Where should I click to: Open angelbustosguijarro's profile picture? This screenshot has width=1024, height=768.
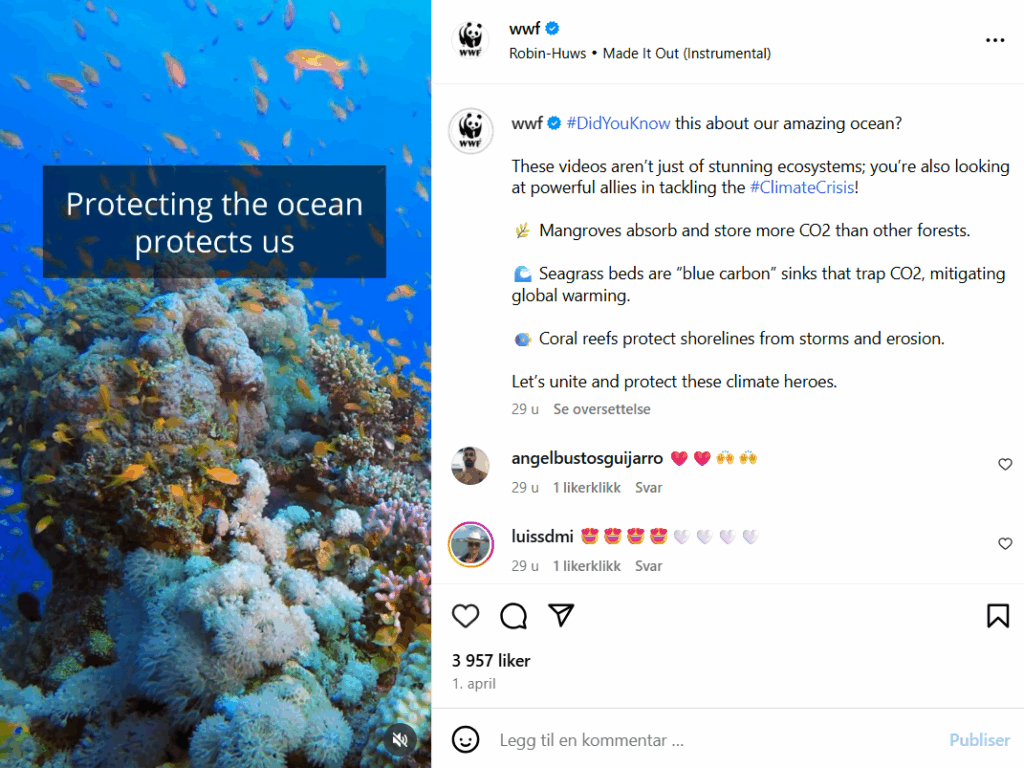(471, 466)
